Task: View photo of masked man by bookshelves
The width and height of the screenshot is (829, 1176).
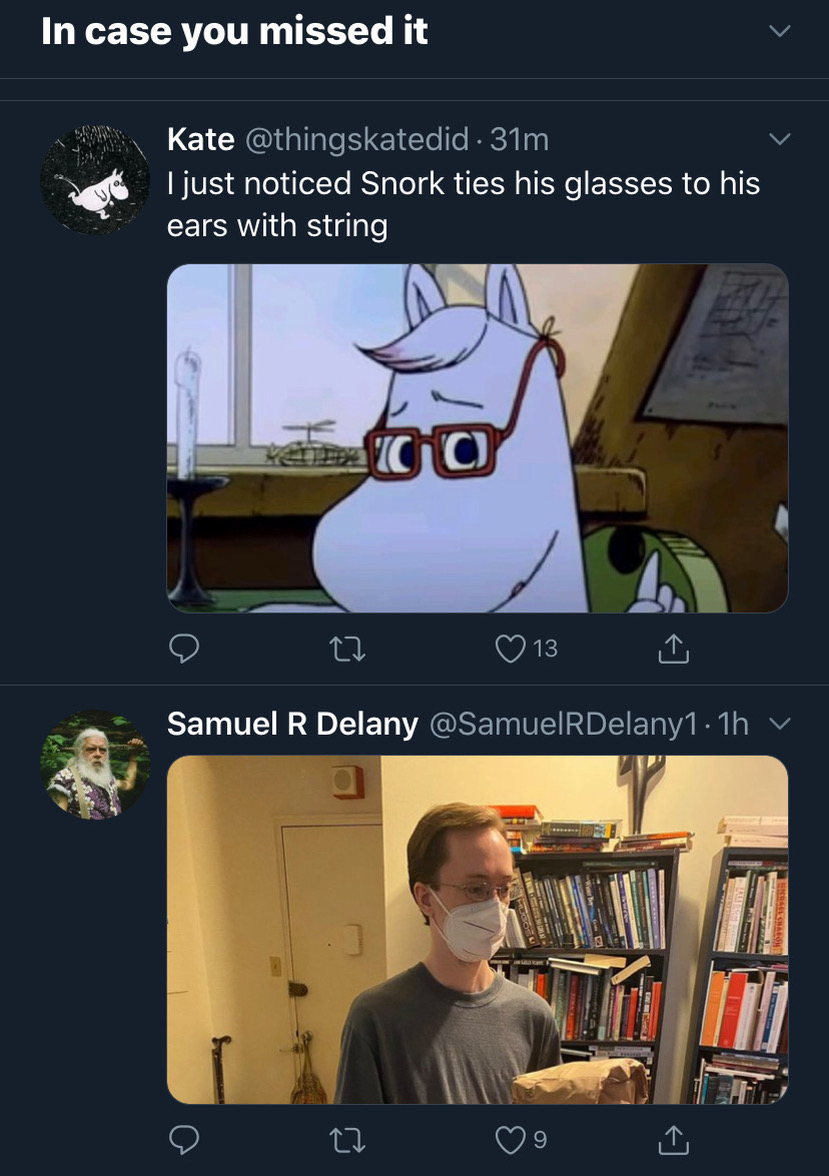Action: (x=477, y=929)
